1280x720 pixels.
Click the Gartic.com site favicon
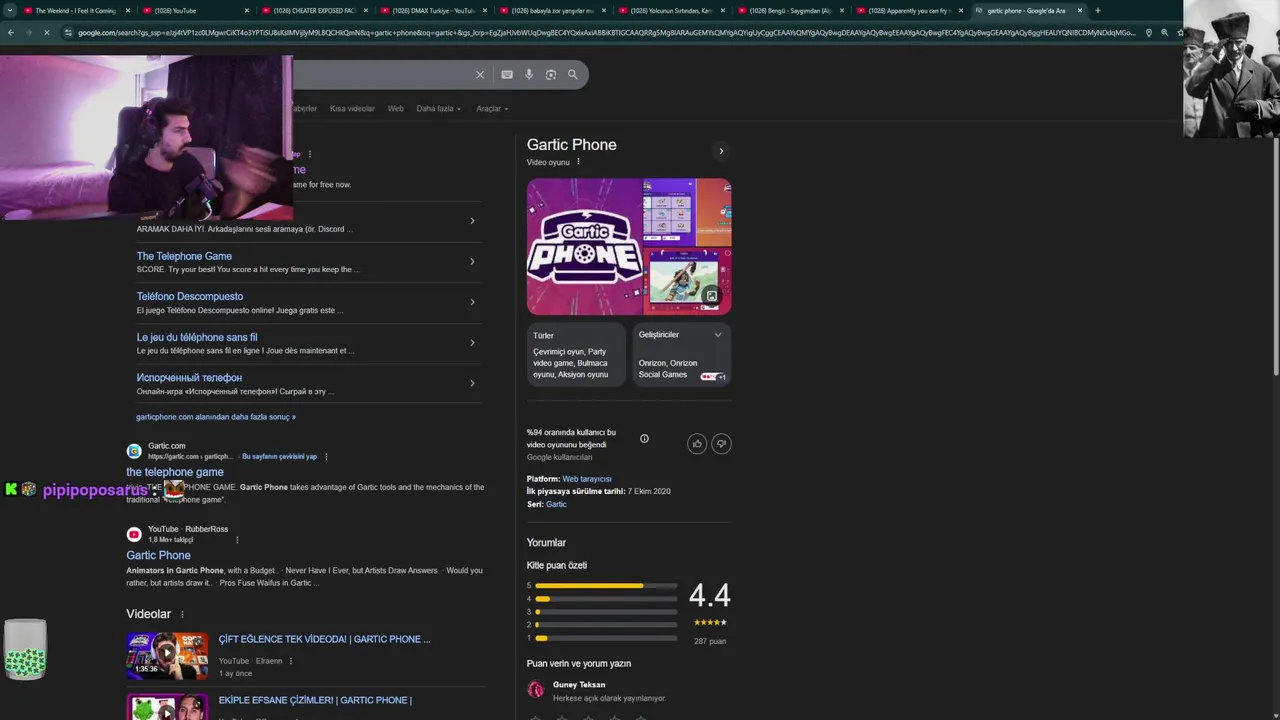click(x=134, y=451)
